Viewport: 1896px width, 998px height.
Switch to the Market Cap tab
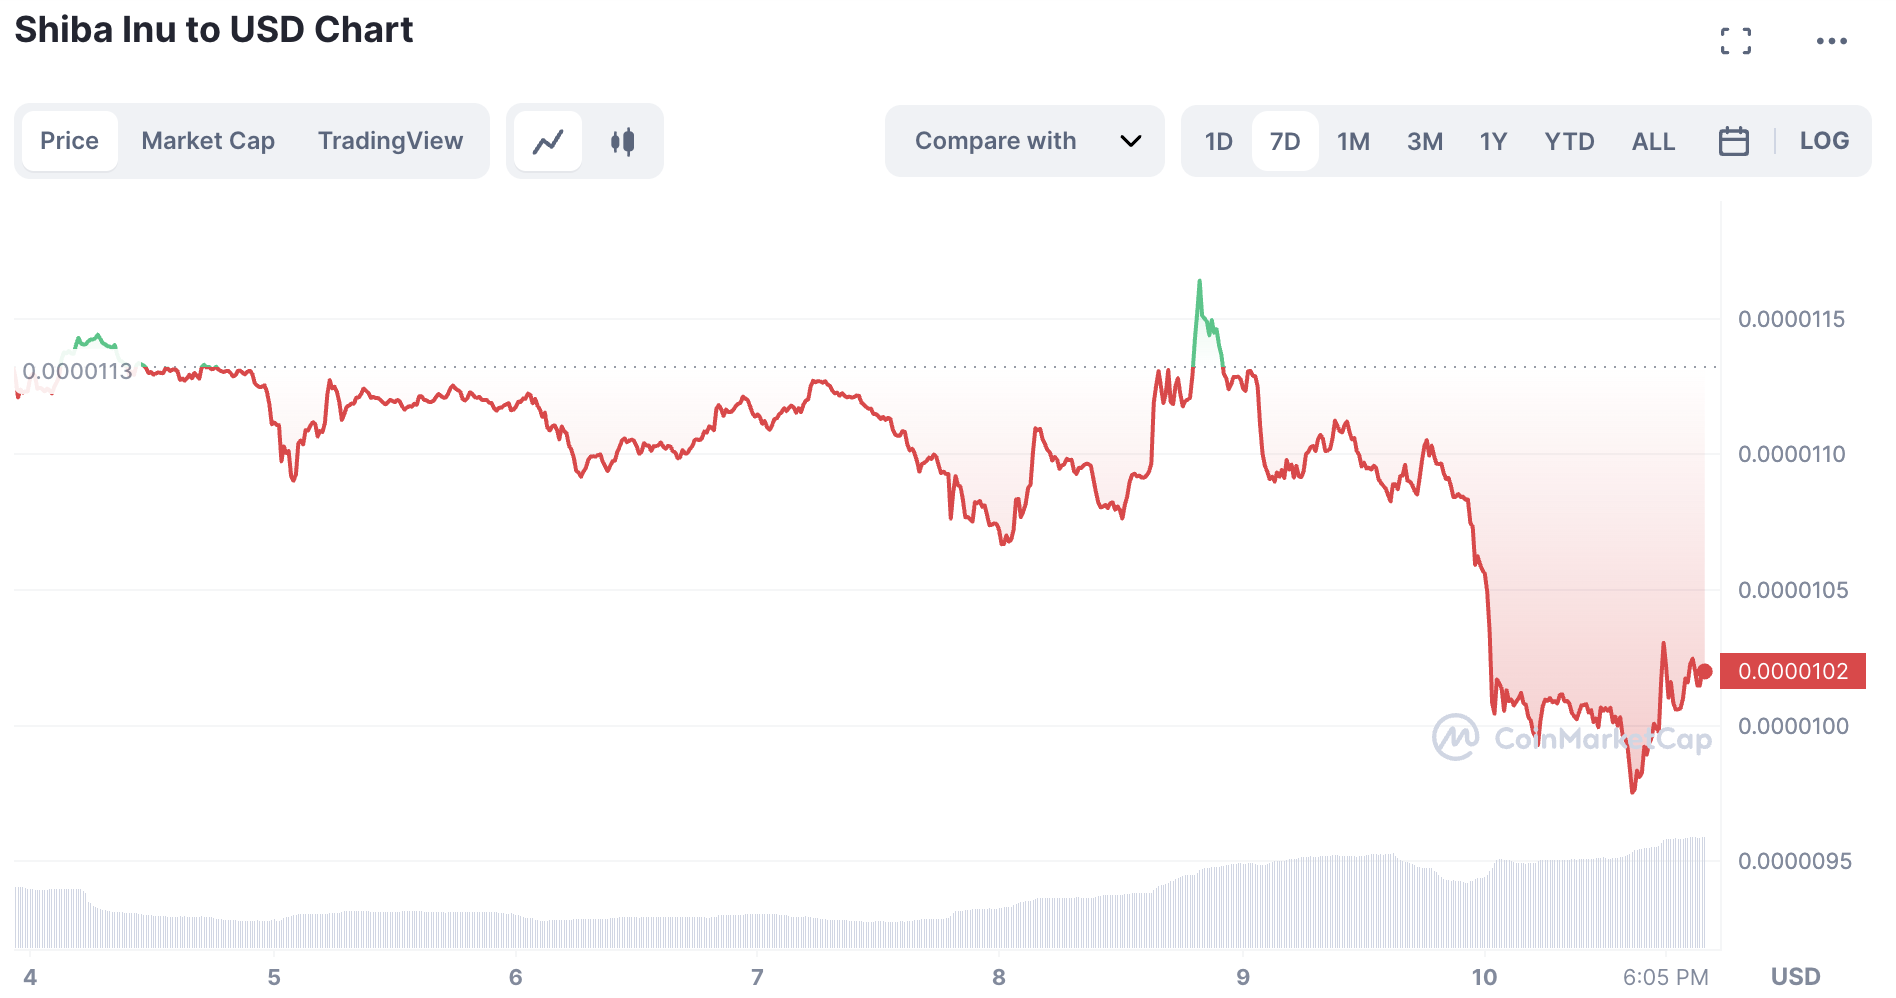pos(208,141)
